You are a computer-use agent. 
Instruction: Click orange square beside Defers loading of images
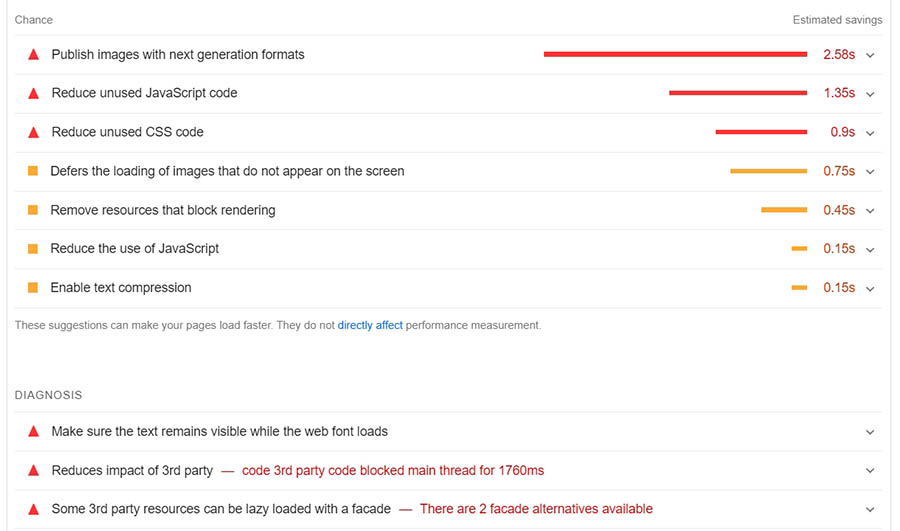33,171
